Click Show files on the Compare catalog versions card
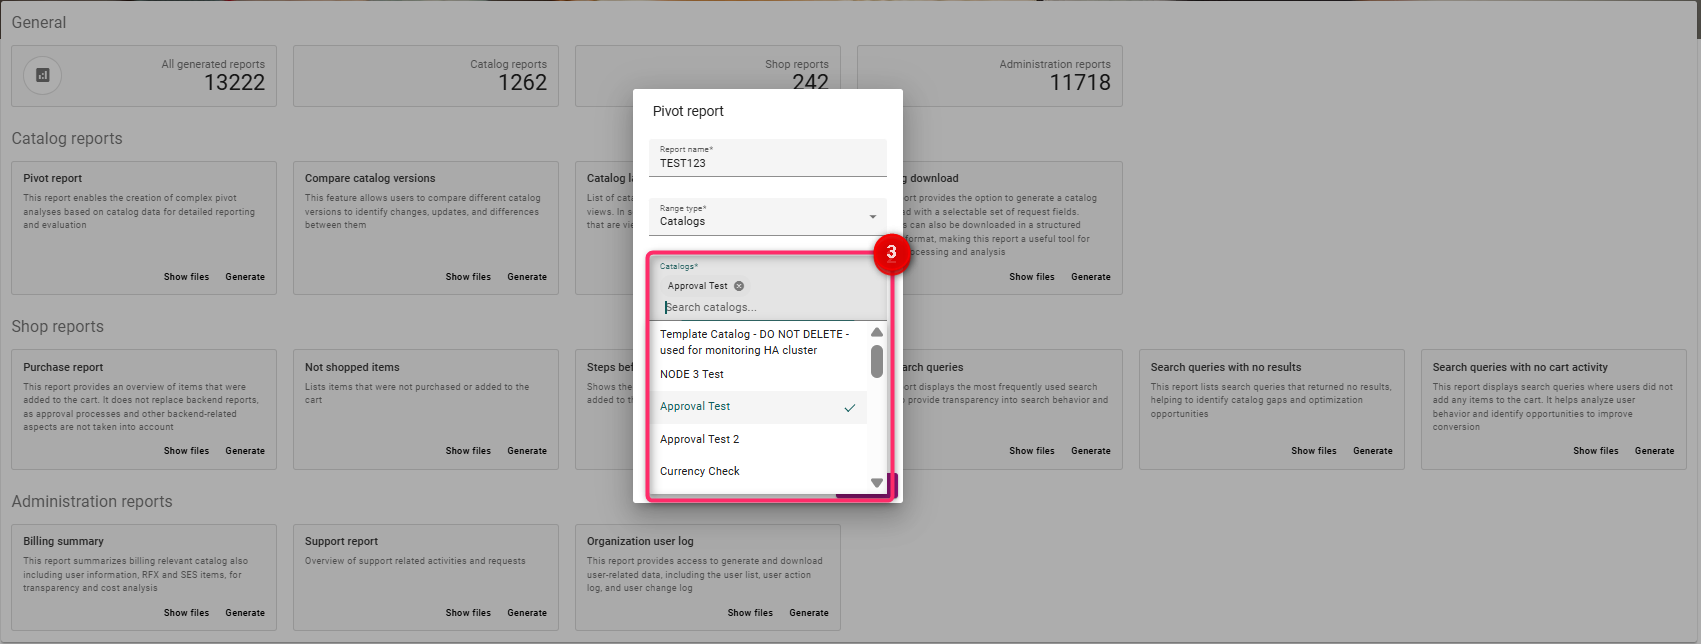The height and width of the screenshot is (644, 1701). click(468, 277)
